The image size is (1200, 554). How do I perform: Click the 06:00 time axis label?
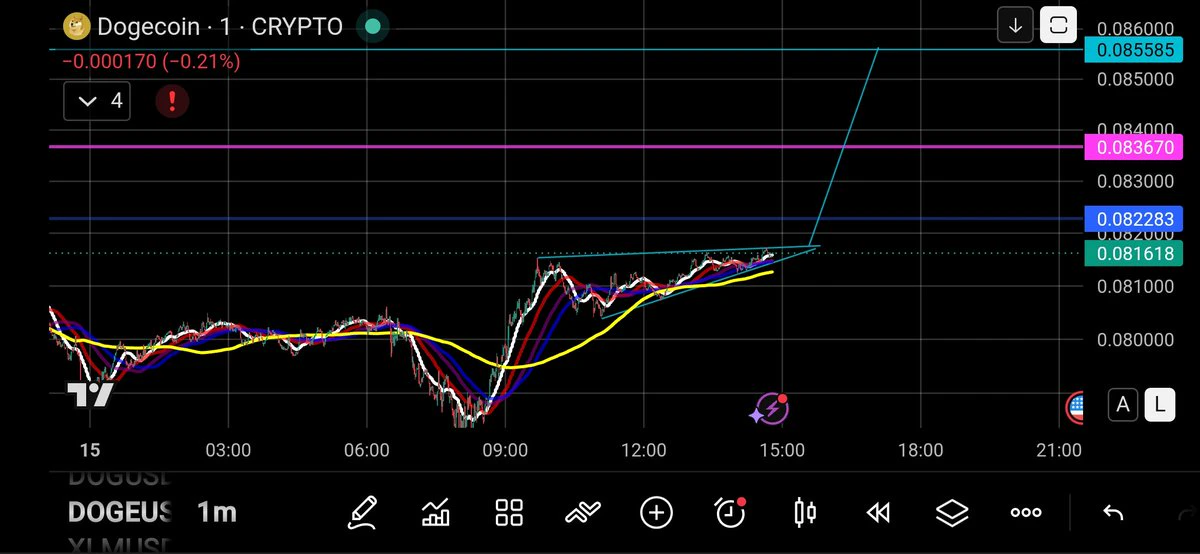[x=366, y=451]
